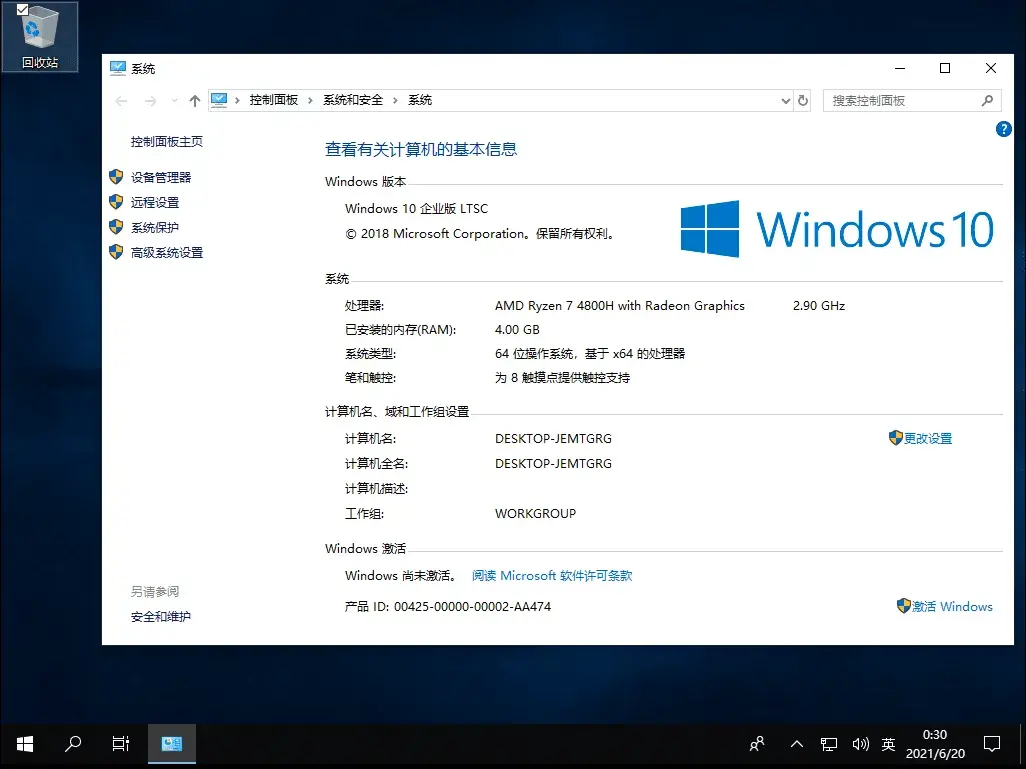1026x769 pixels.
Task: Select product ID 00425-00000-00002-AA474
Action: 472,607
